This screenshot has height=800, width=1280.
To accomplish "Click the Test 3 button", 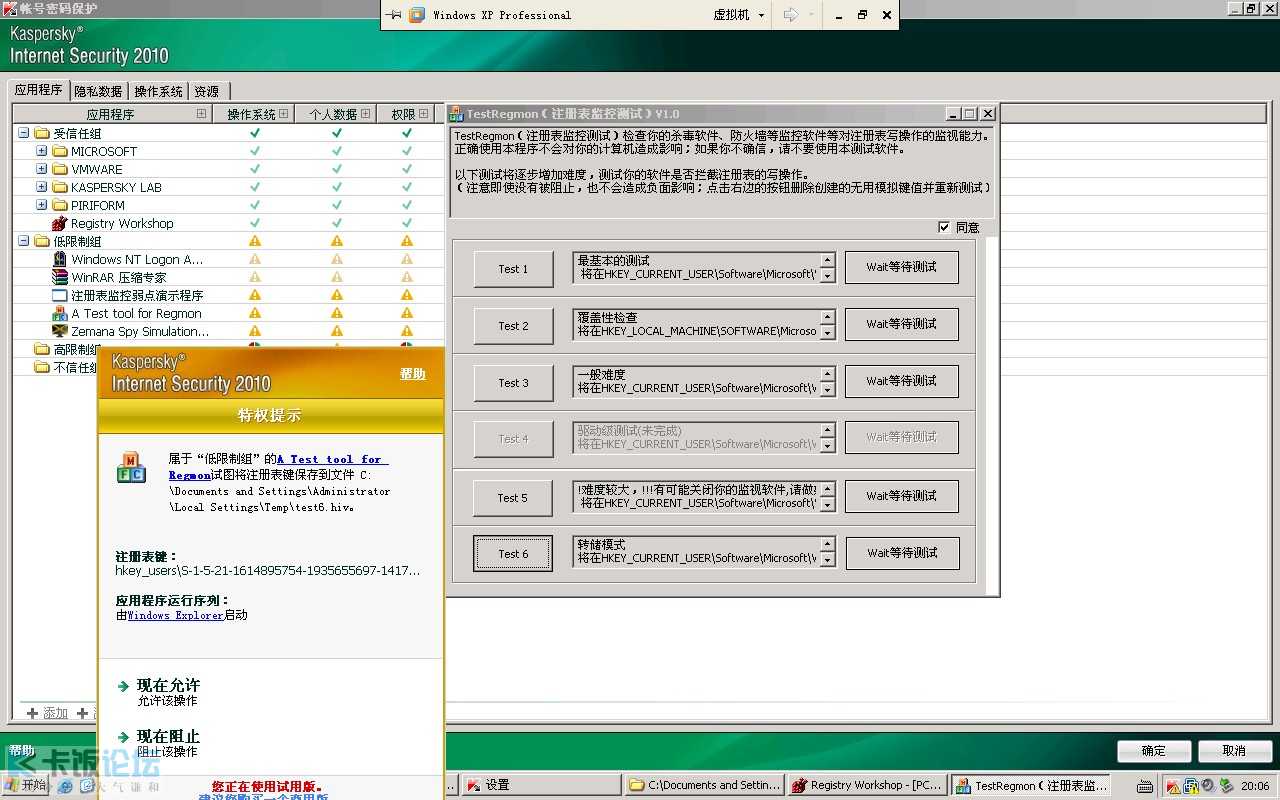I will [x=513, y=383].
